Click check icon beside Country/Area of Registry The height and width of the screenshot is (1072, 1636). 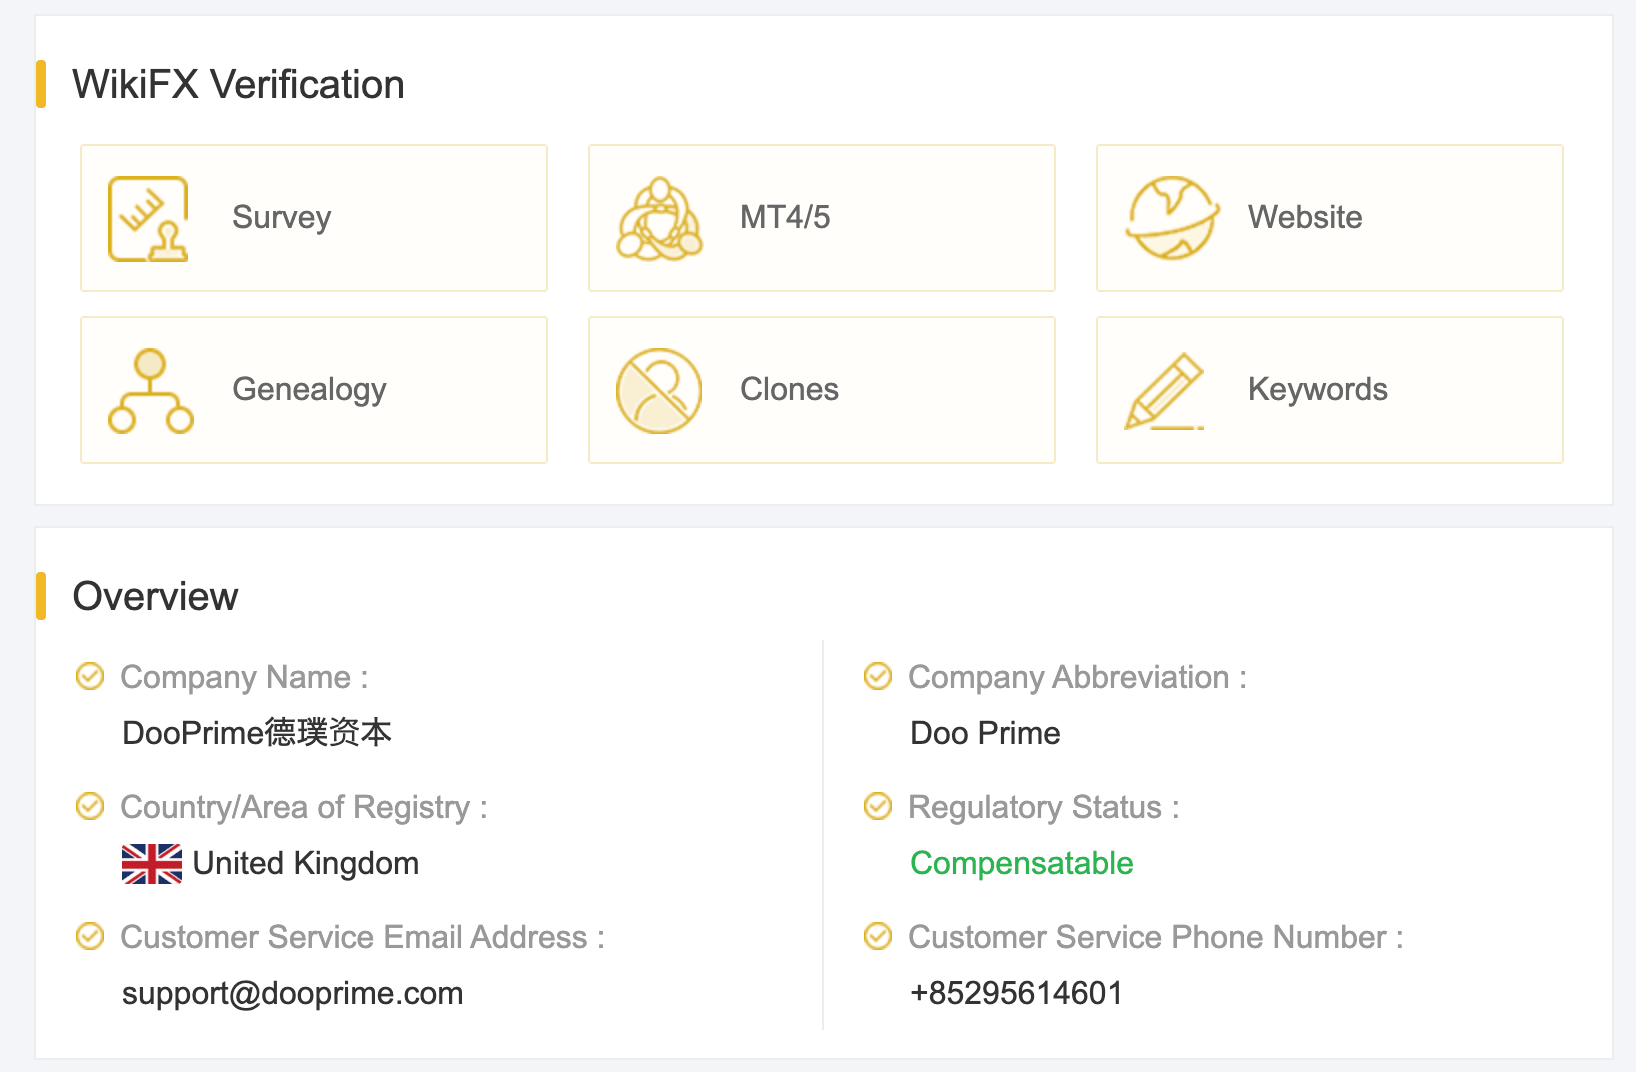90,806
